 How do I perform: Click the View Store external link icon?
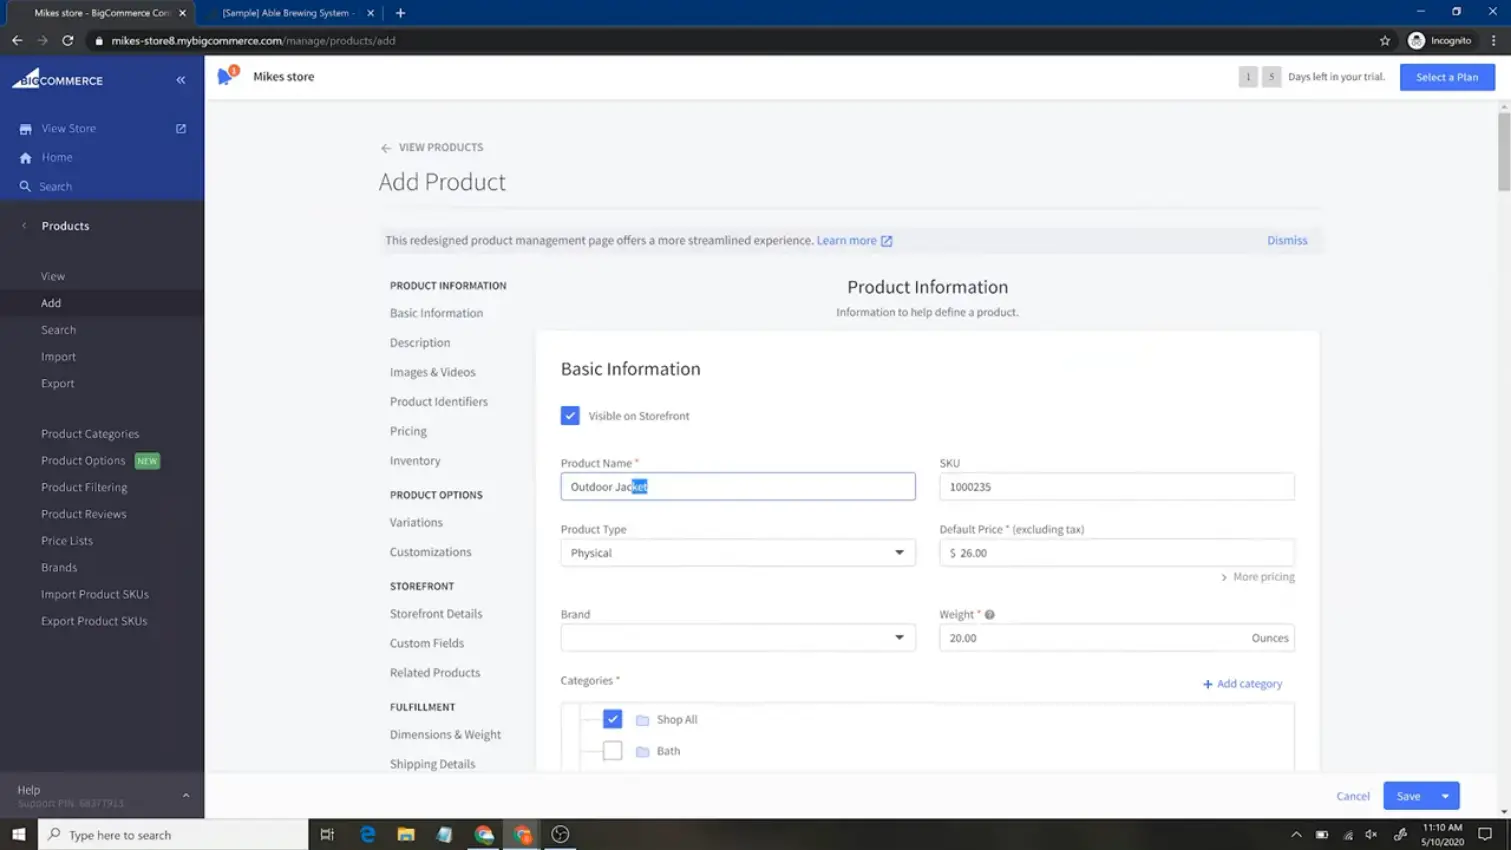click(181, 128)
